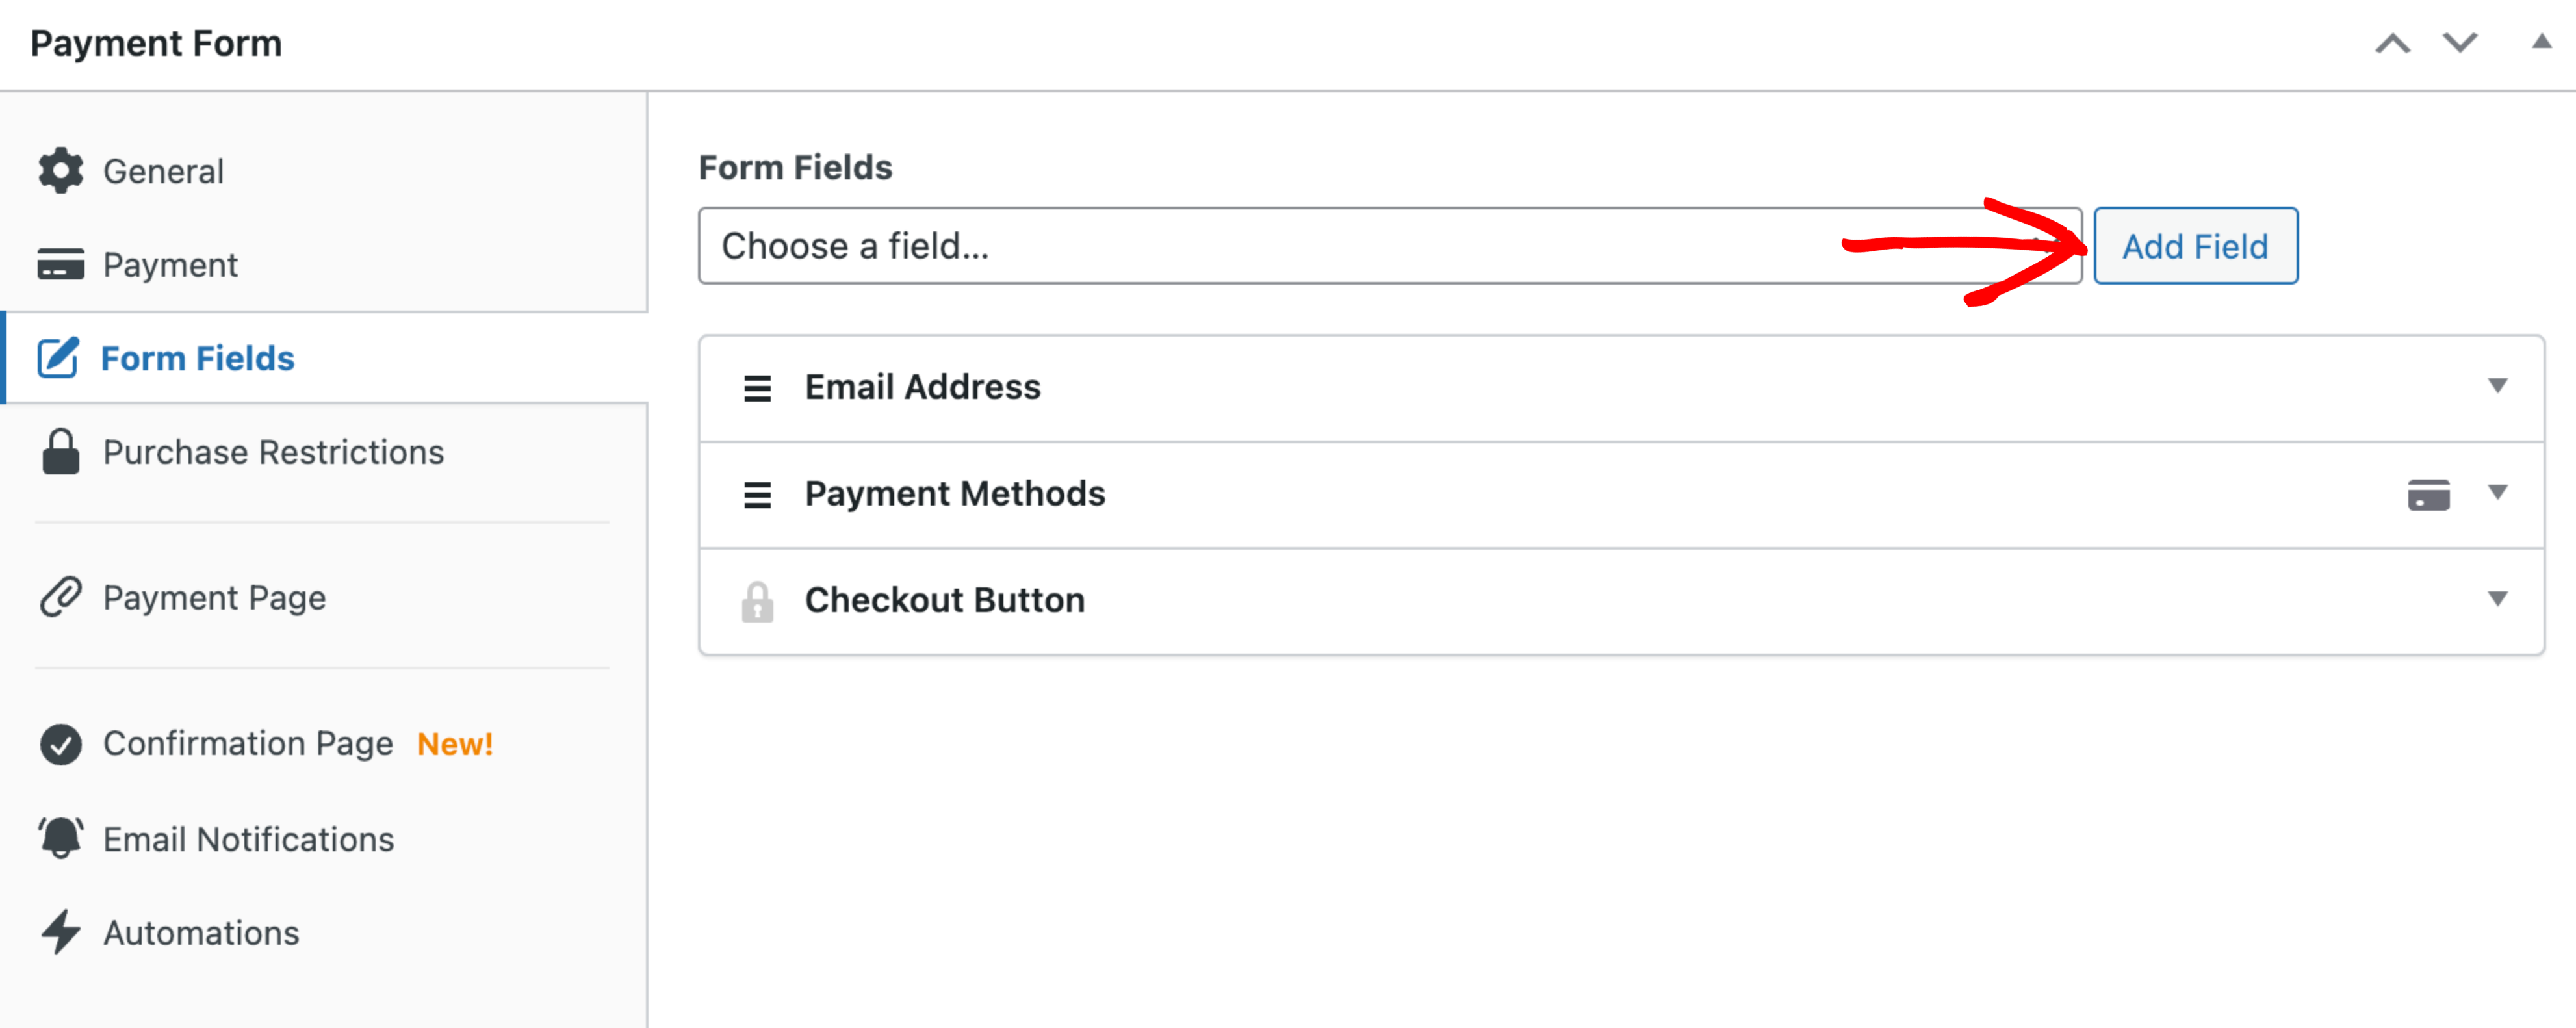Click the Checkout Button lock icon
Image resolution: width=2576 pixels, height=1028 pixels.
tap(757, 601)
